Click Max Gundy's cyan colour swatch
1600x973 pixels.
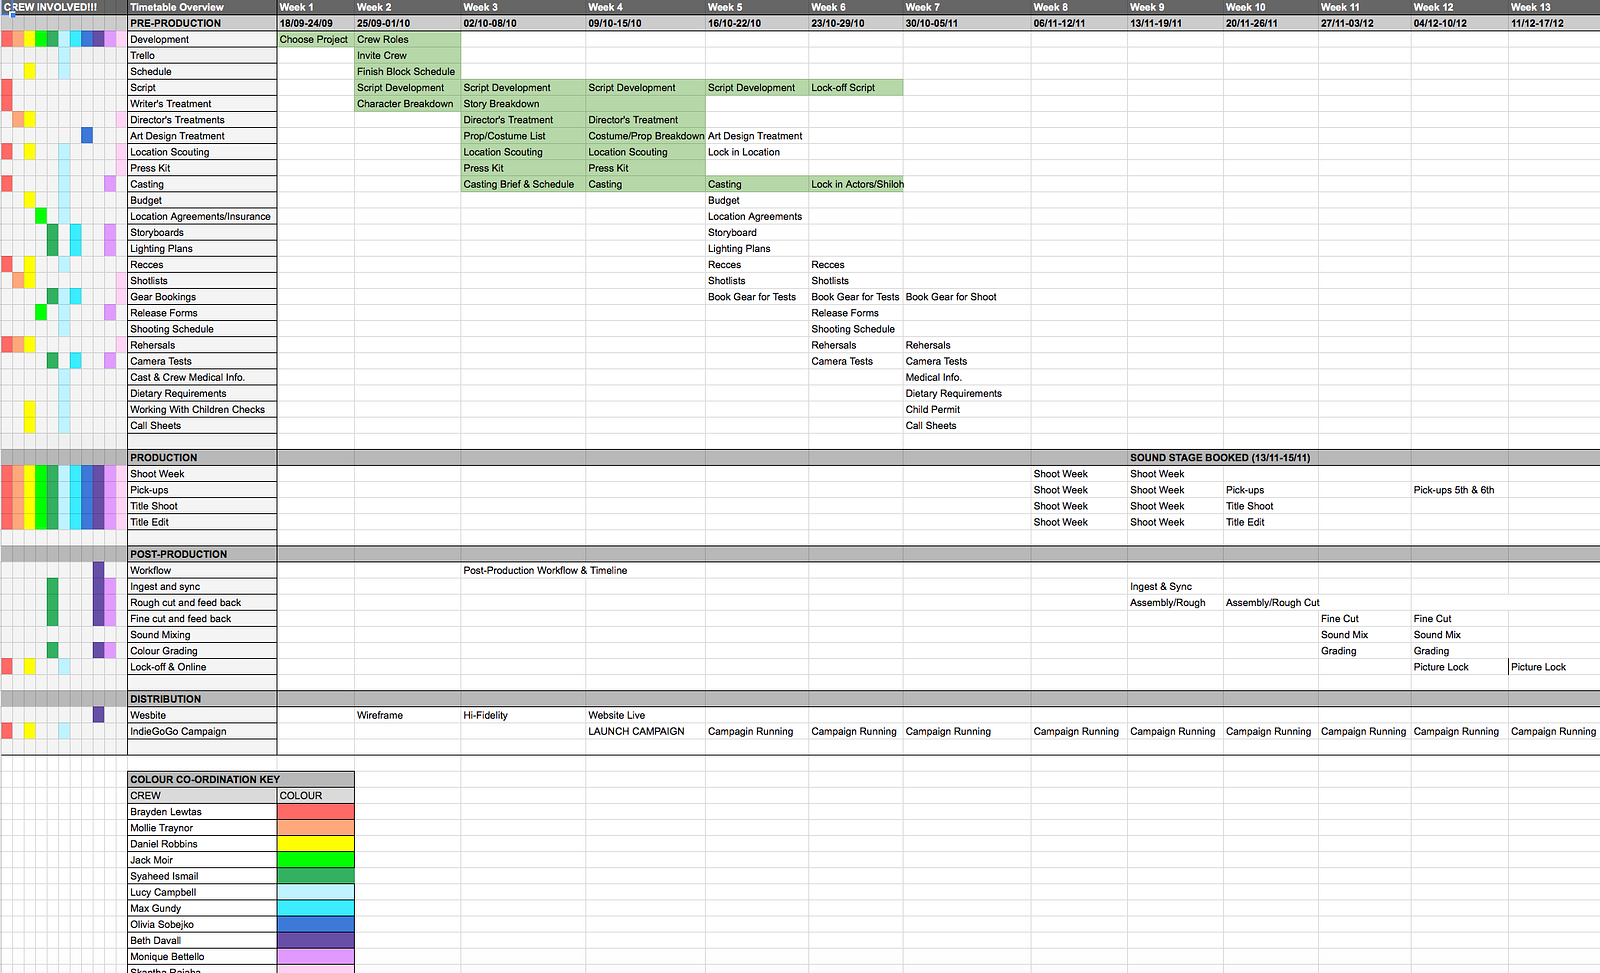click(x=315, y=908)
